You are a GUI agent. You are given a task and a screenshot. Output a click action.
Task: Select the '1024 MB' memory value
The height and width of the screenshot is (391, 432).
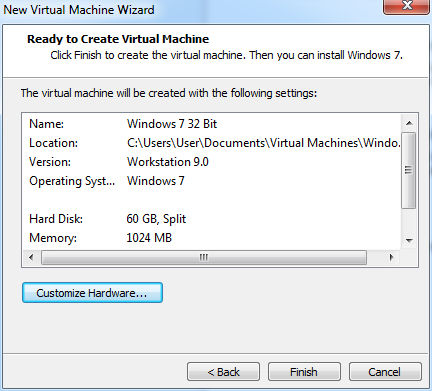tap(149, 238)
